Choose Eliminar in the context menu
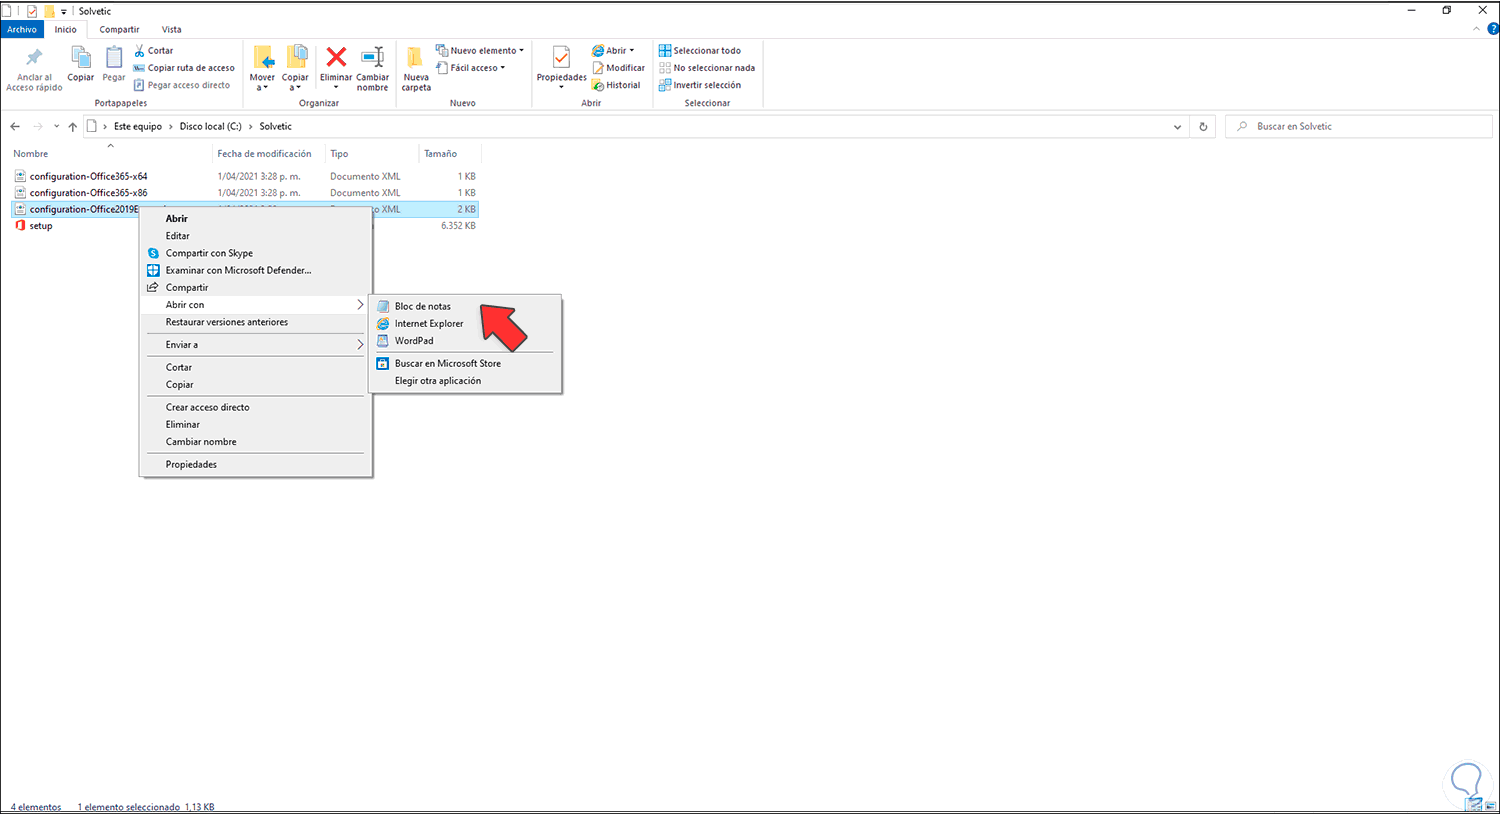This screenshot has height=815, width=1500. click(256, 424)
